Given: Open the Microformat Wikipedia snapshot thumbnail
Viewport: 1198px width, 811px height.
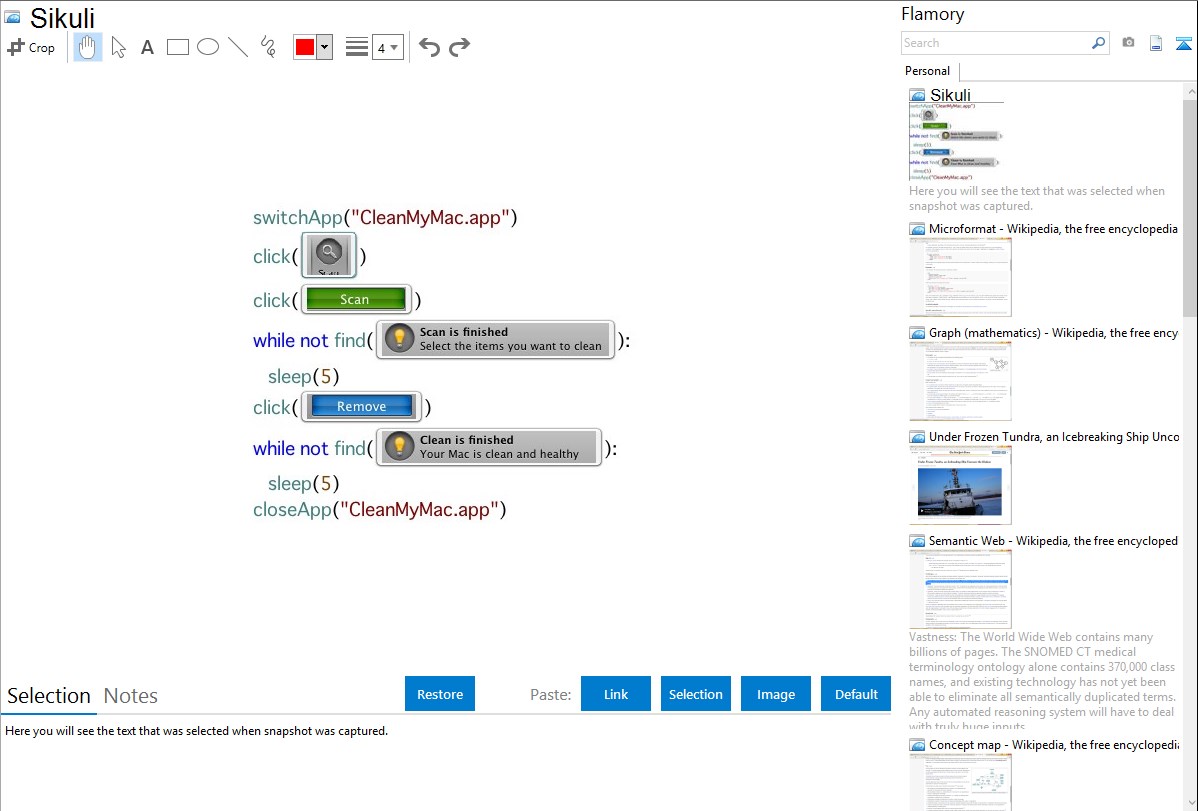Looking at the screenshot, I should 960,277.
